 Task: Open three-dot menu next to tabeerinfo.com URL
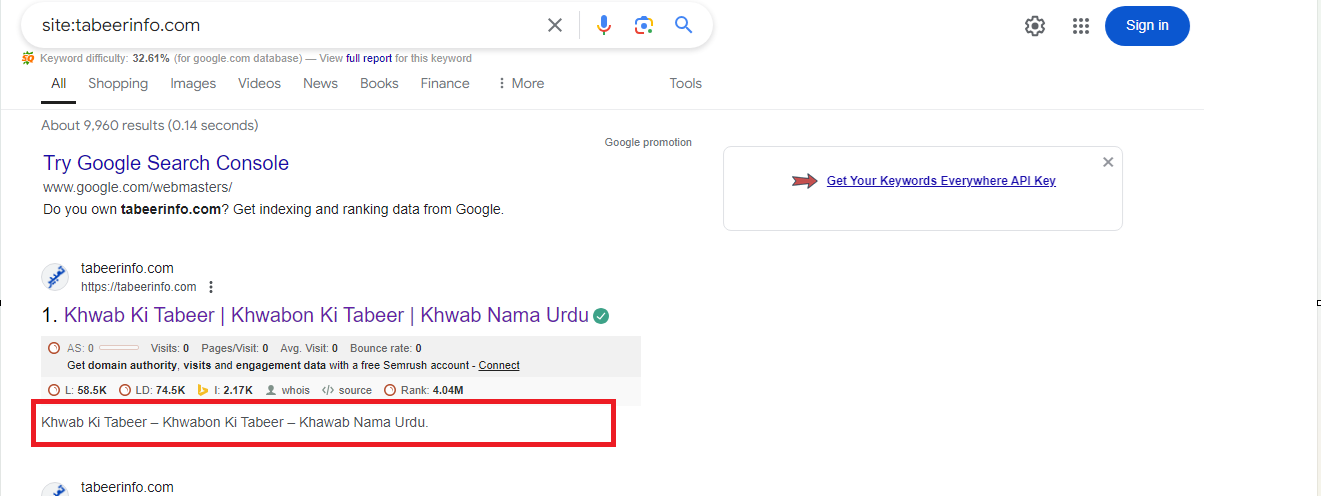pos(211,287)
